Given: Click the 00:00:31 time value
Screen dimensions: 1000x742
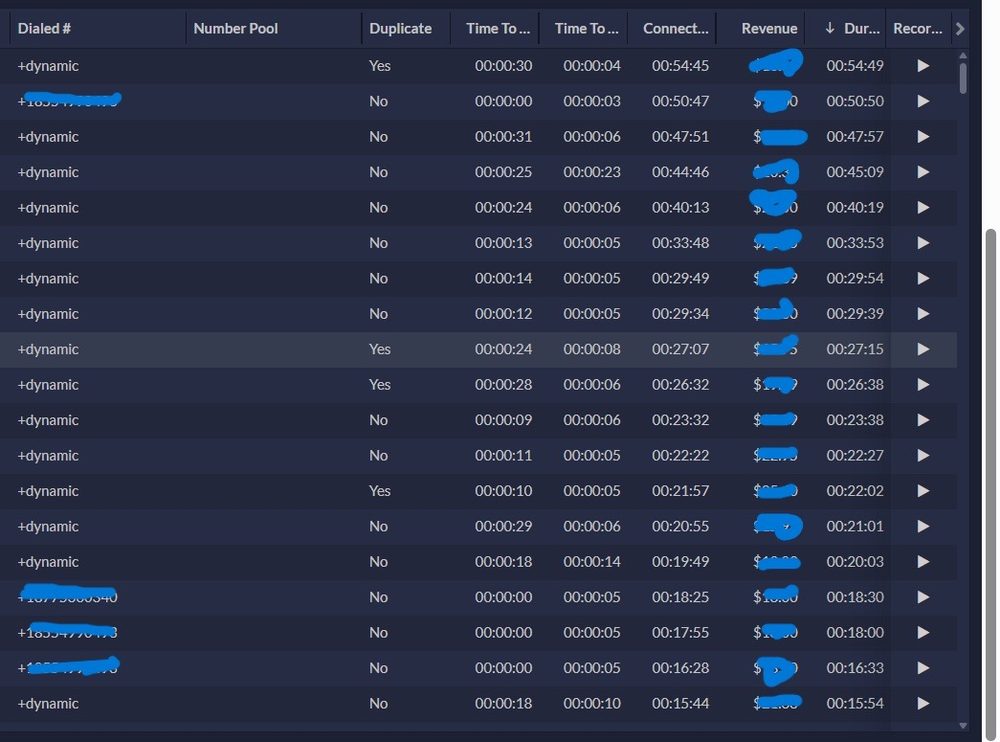Looking at the screenshot, I should [x=503, y=137].
